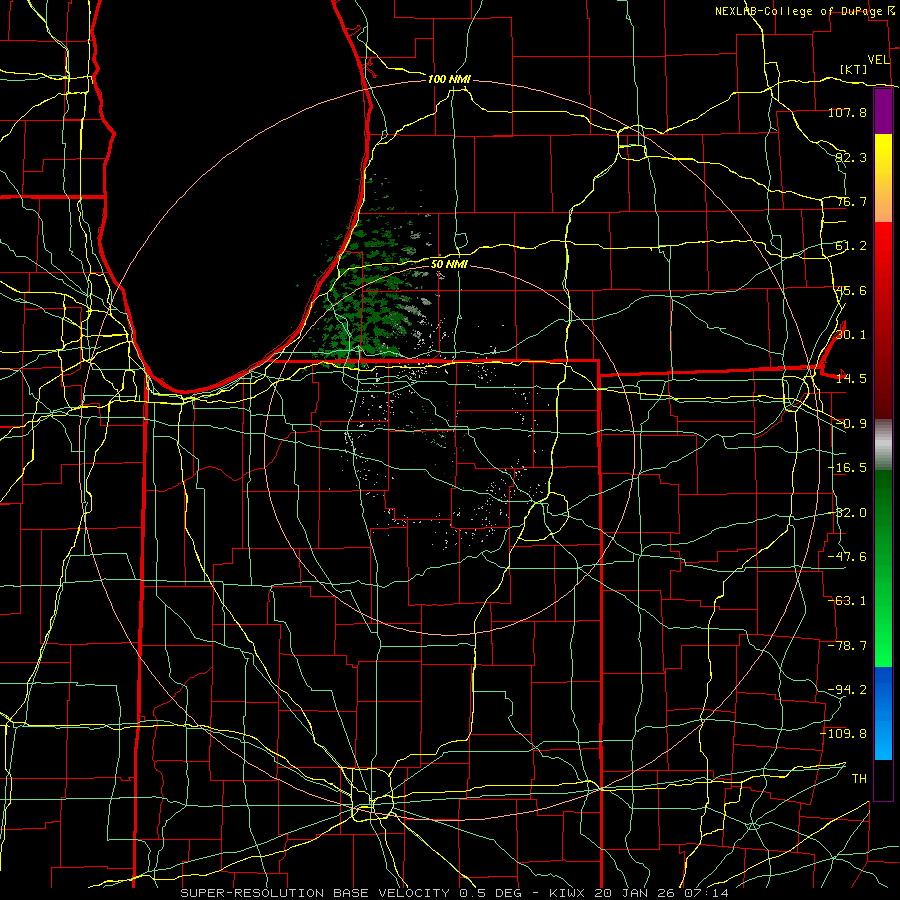Select the -78.7 legend value

click(x=847, y=646)
